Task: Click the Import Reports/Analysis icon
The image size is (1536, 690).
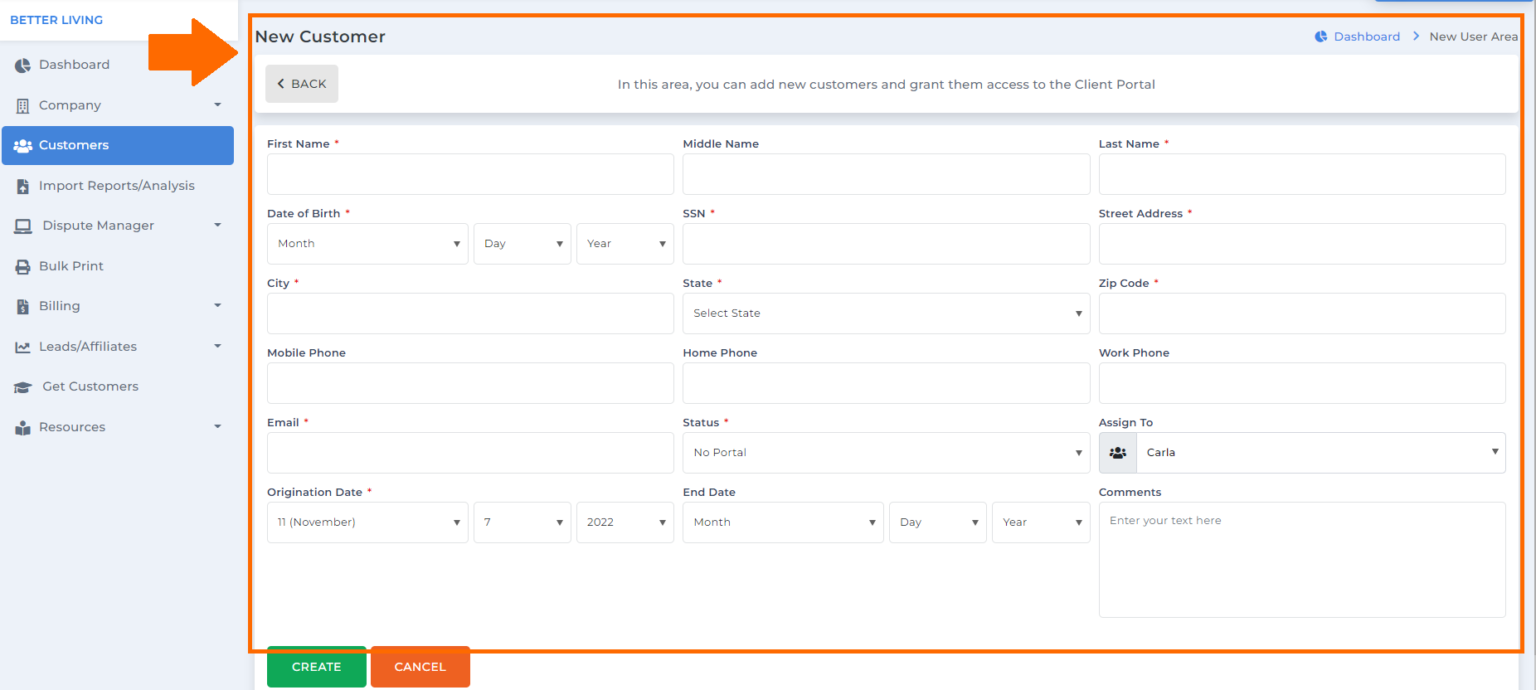Action: point(22,185)
